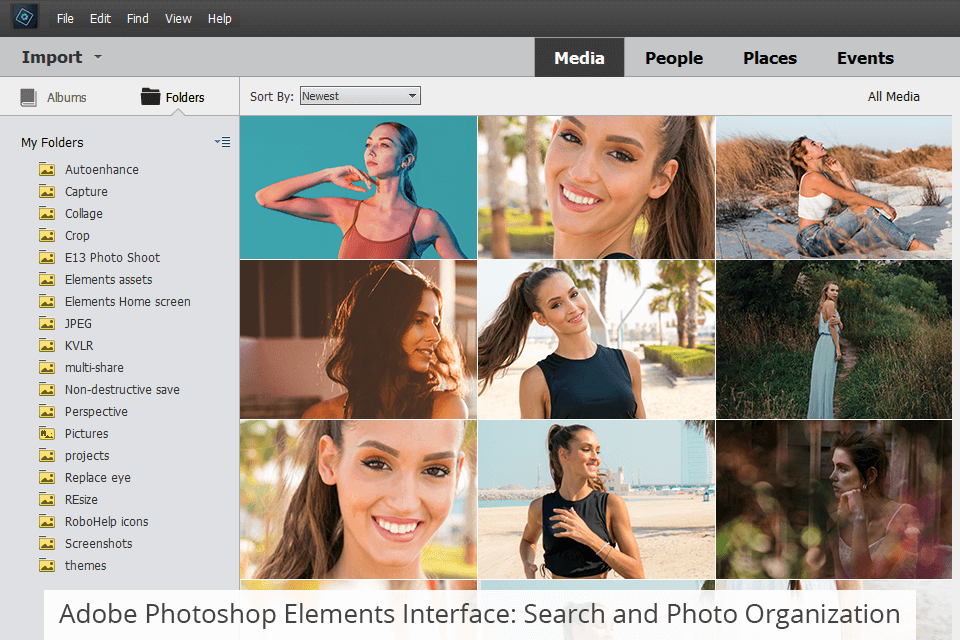The height and width of the screenshot is (640, 960).
Task: Select the projects folder
Action: tap(87, 456)
